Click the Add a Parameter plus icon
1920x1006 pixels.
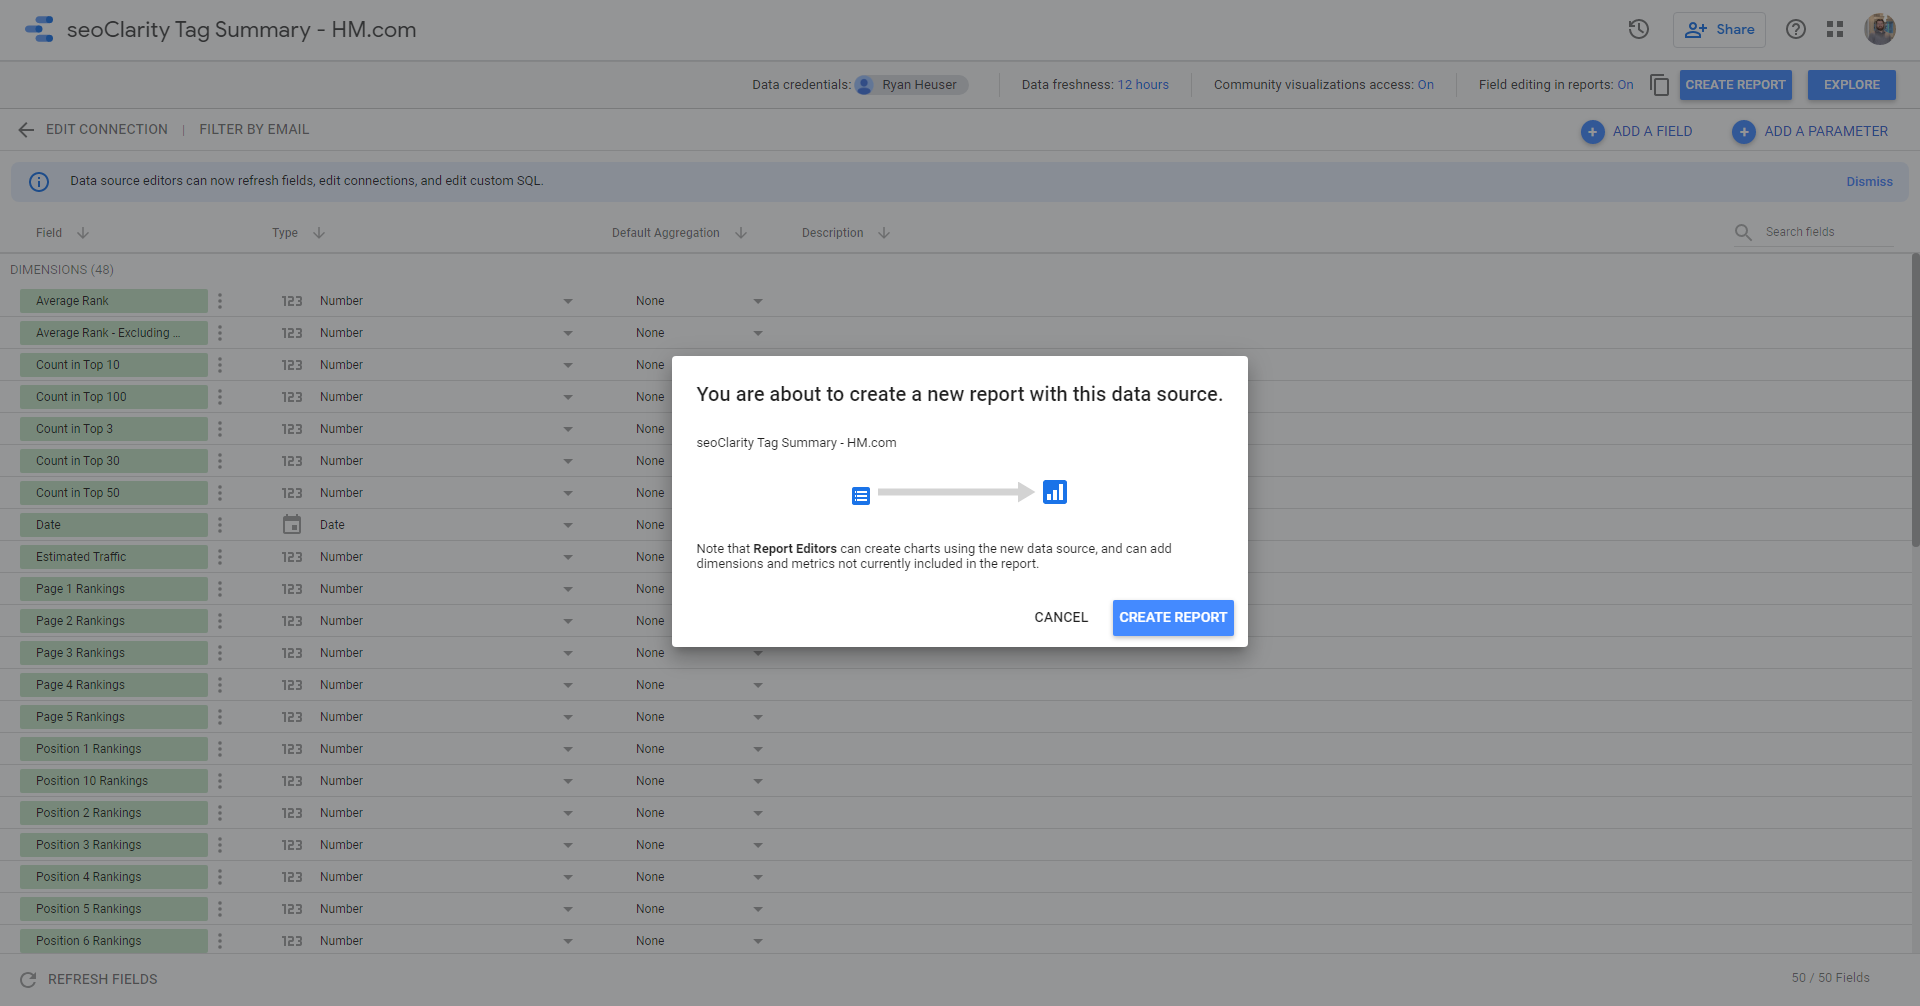(1744, 132)
